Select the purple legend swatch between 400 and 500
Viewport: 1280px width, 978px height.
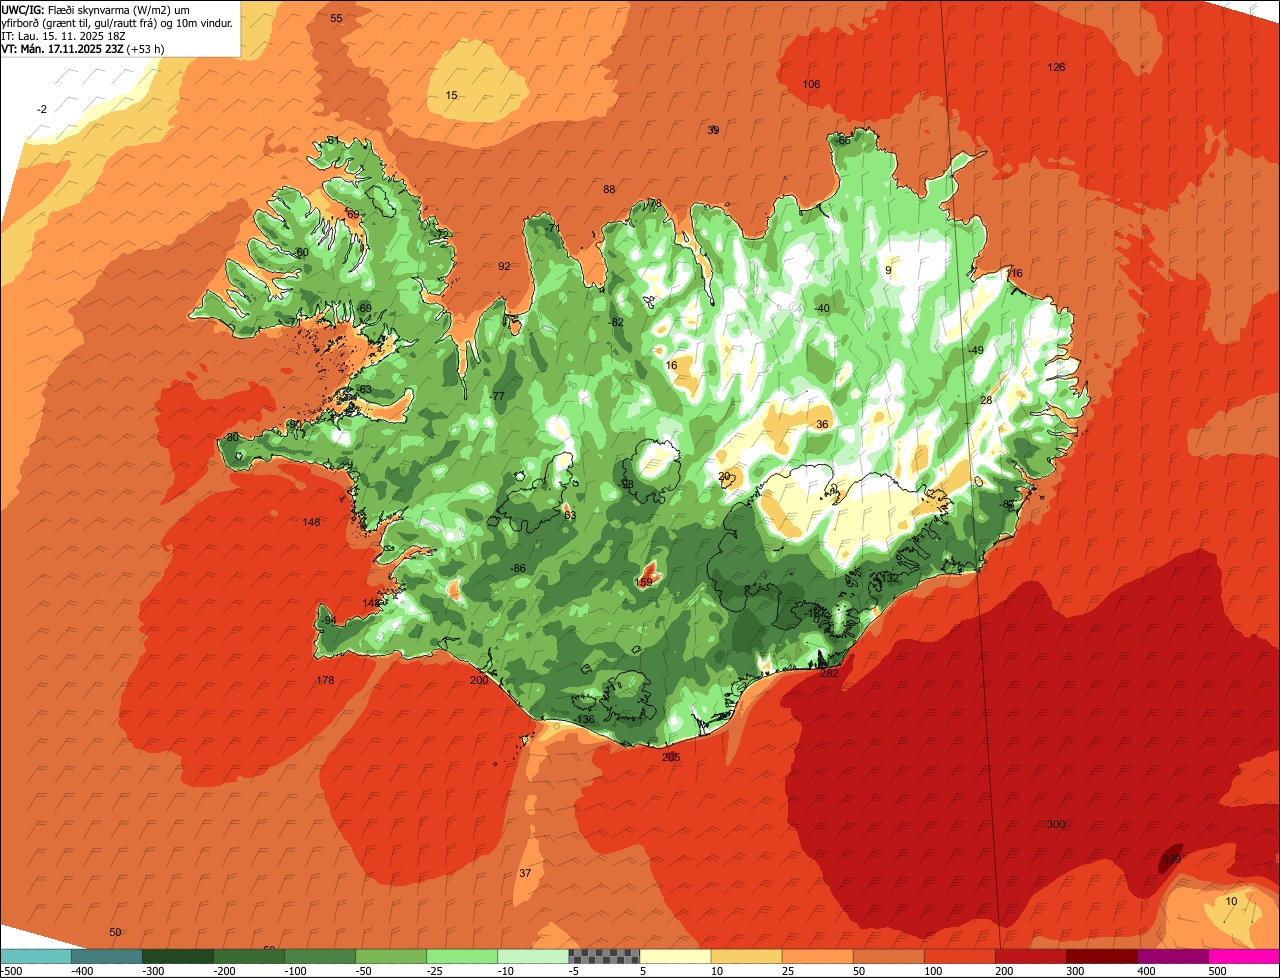(1173, 956)
